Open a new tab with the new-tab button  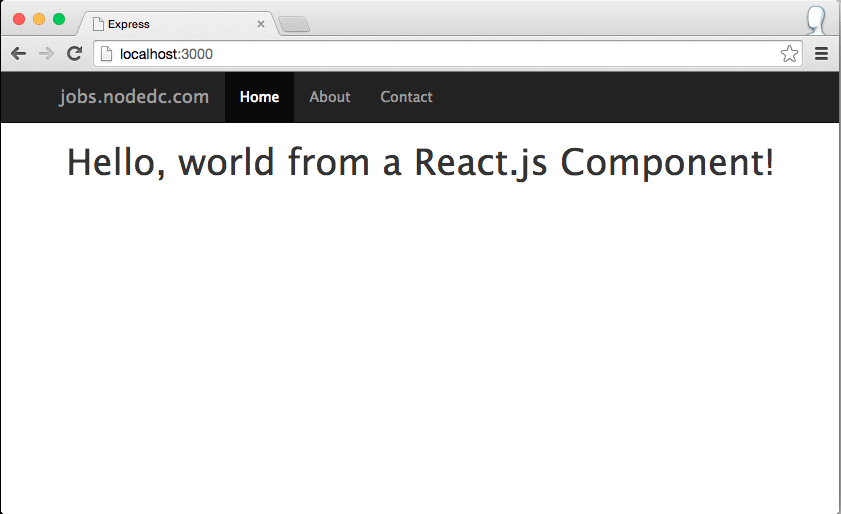(294, 24)
